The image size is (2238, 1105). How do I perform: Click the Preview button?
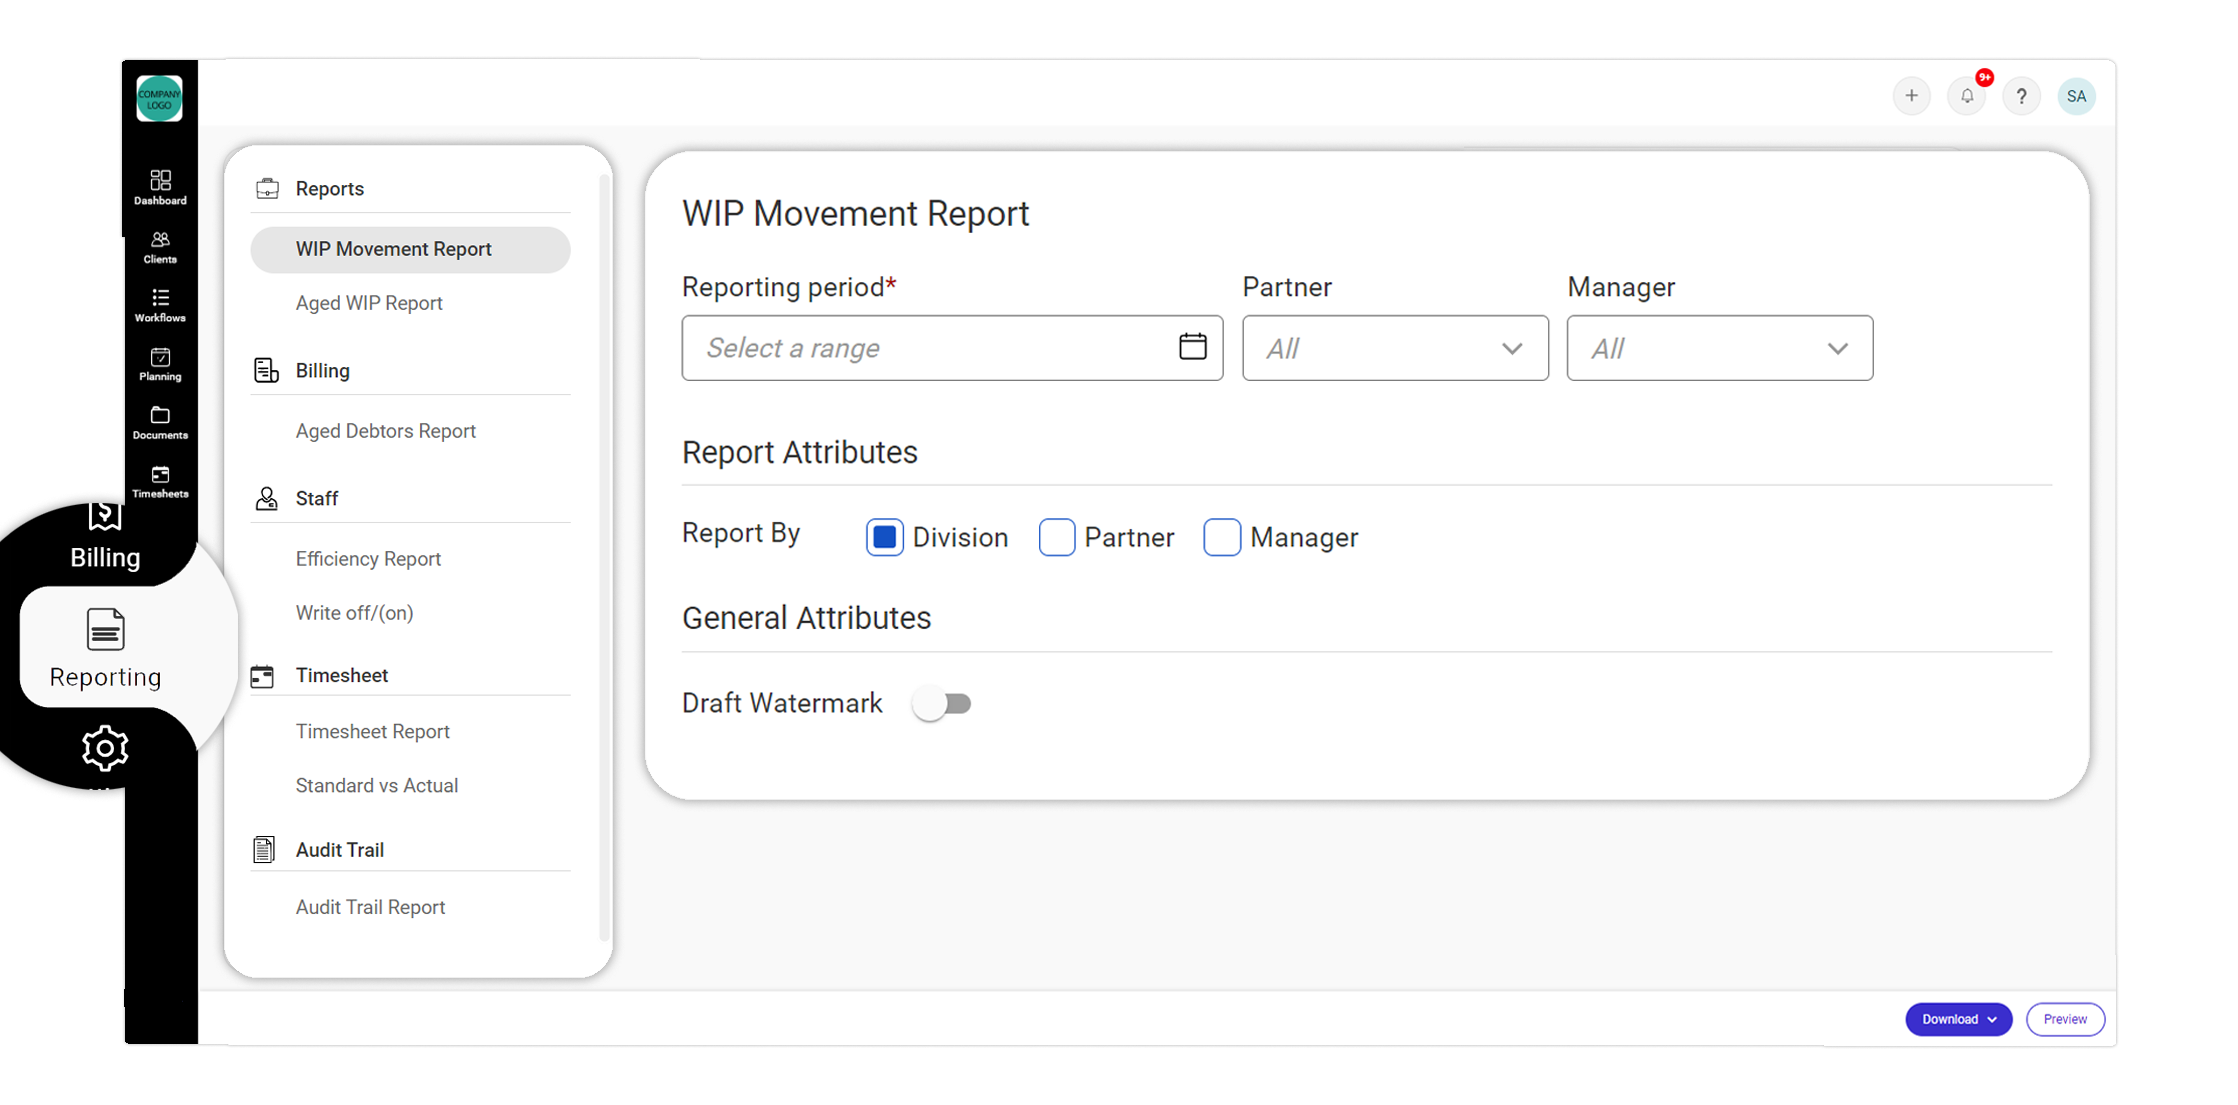point(2065,1019)
